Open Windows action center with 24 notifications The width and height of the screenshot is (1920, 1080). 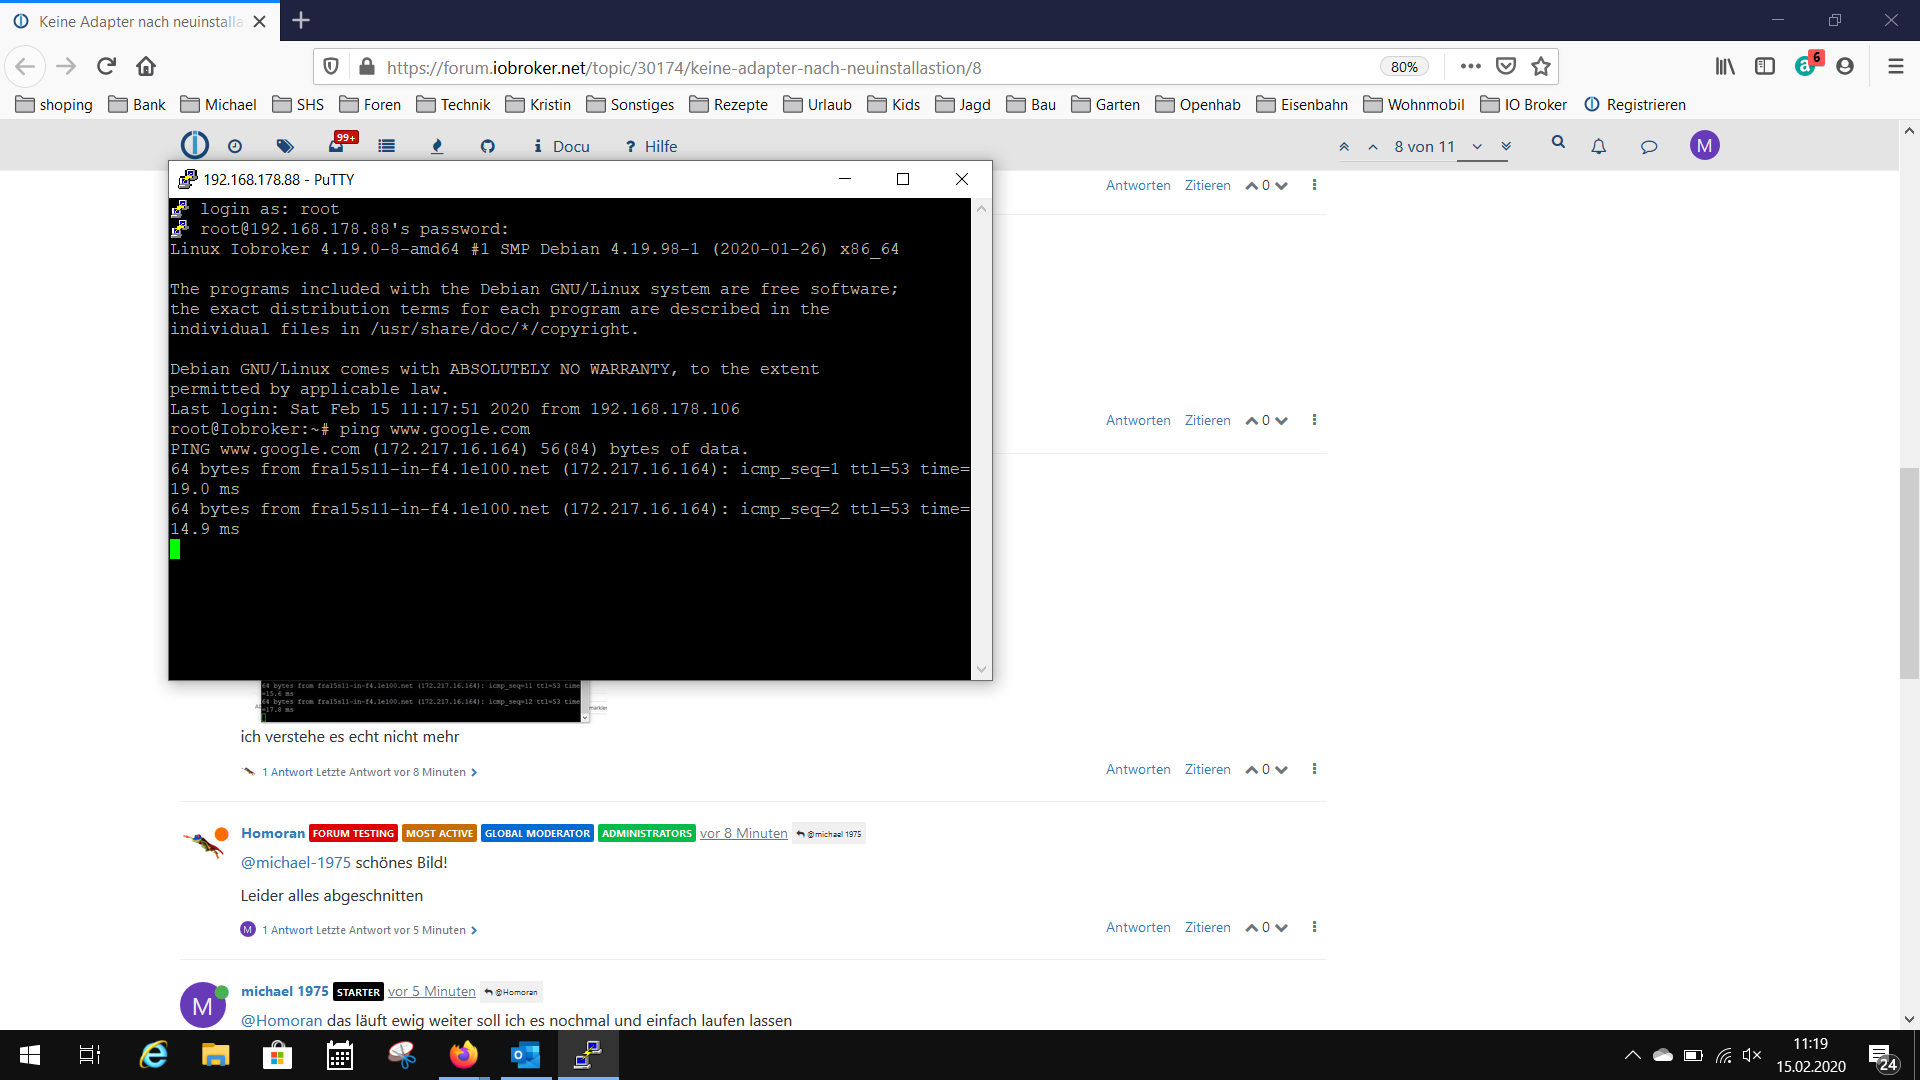point(1882,1057)
